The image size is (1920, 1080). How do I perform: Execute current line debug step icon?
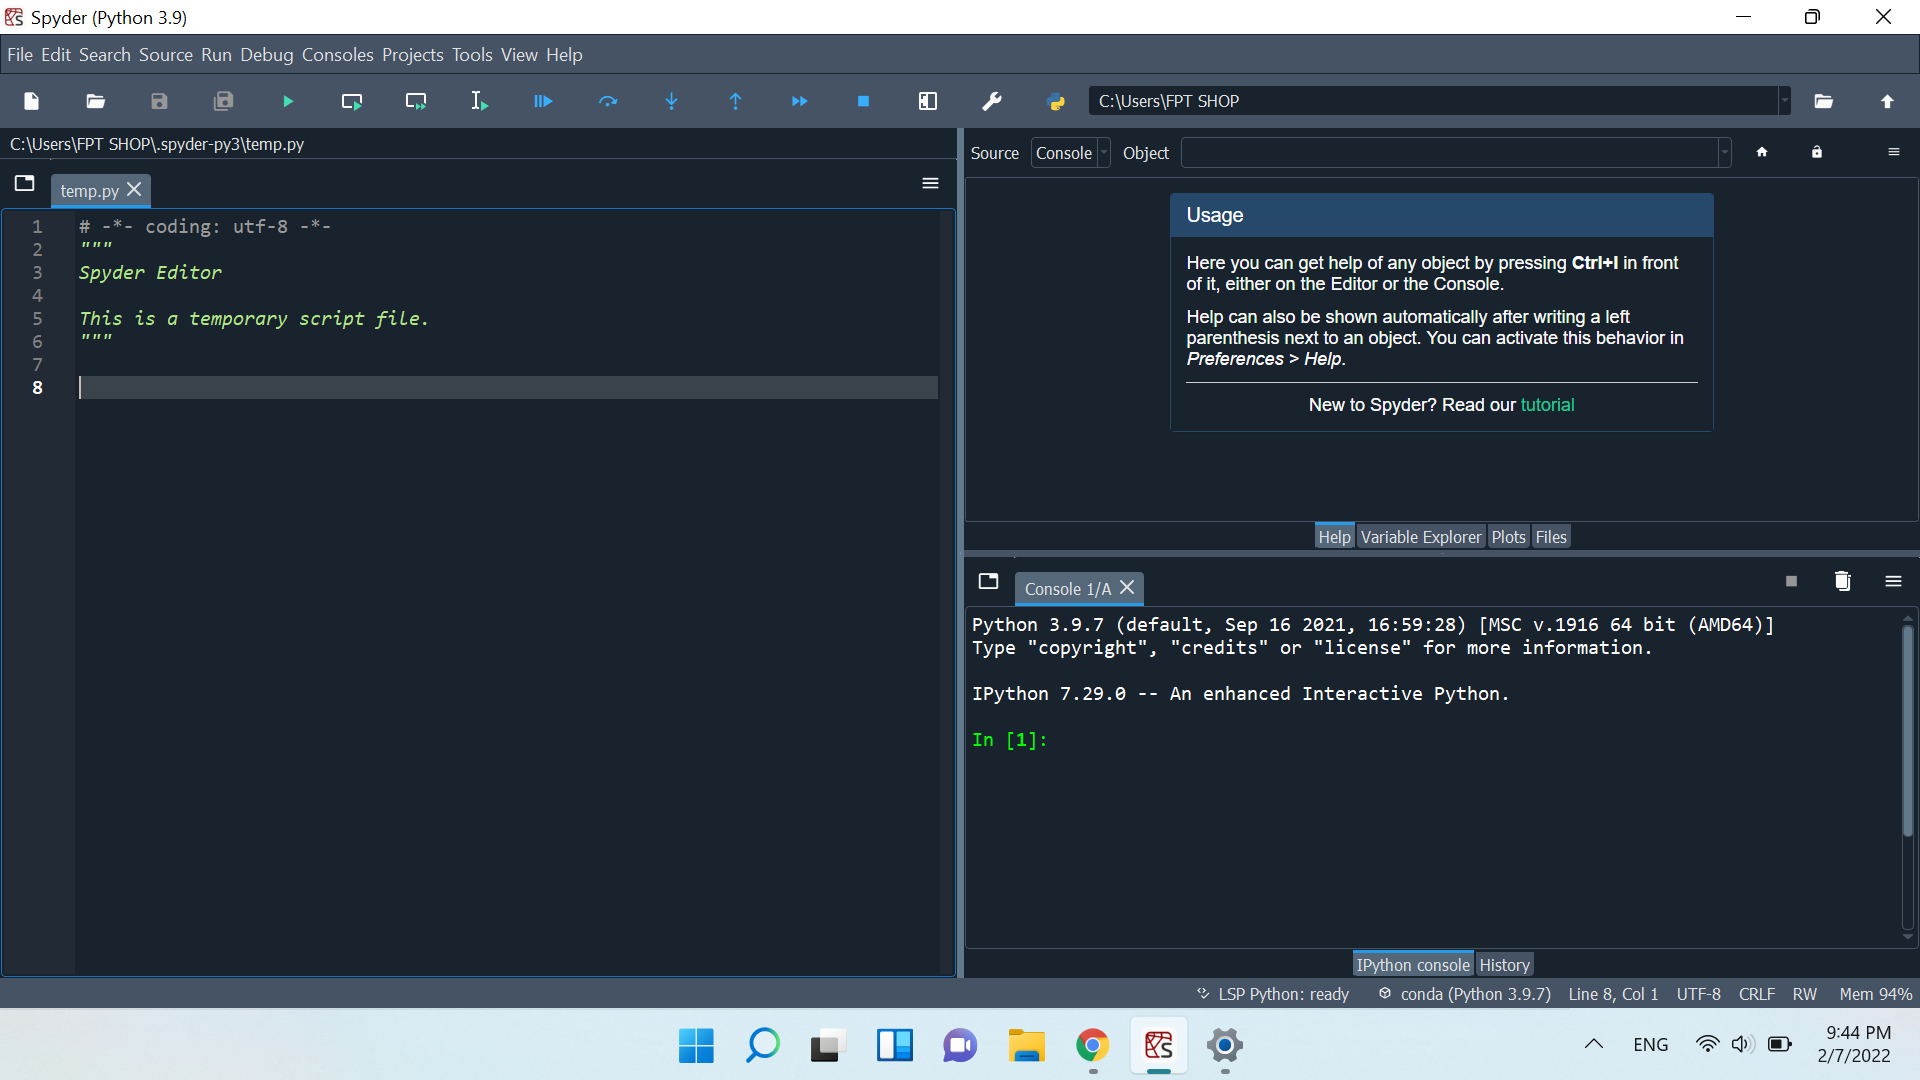coord(607,101)
